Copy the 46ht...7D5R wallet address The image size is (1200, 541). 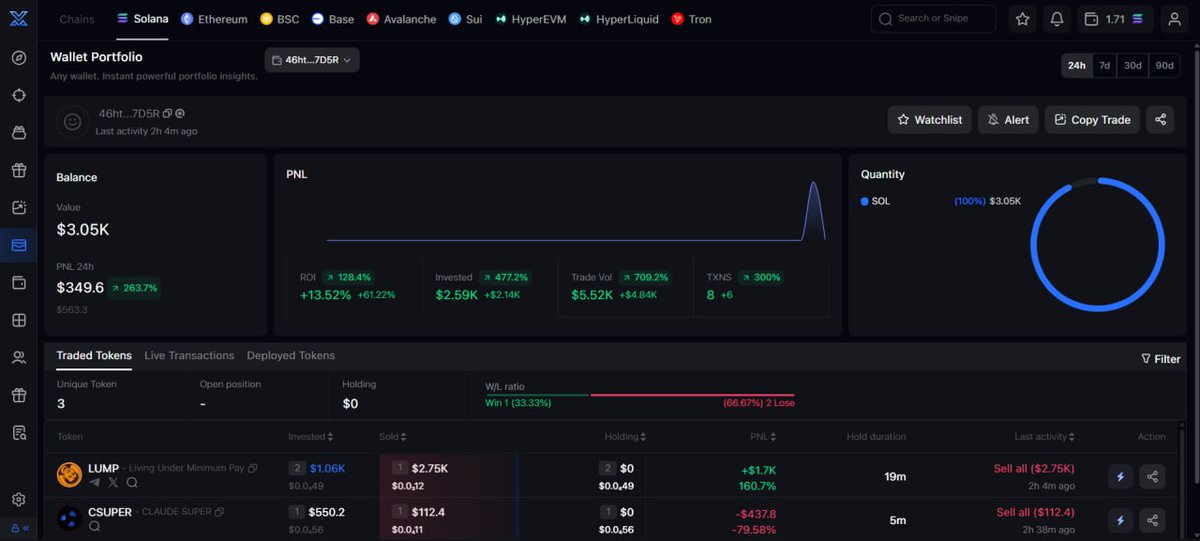coord(167,113)
